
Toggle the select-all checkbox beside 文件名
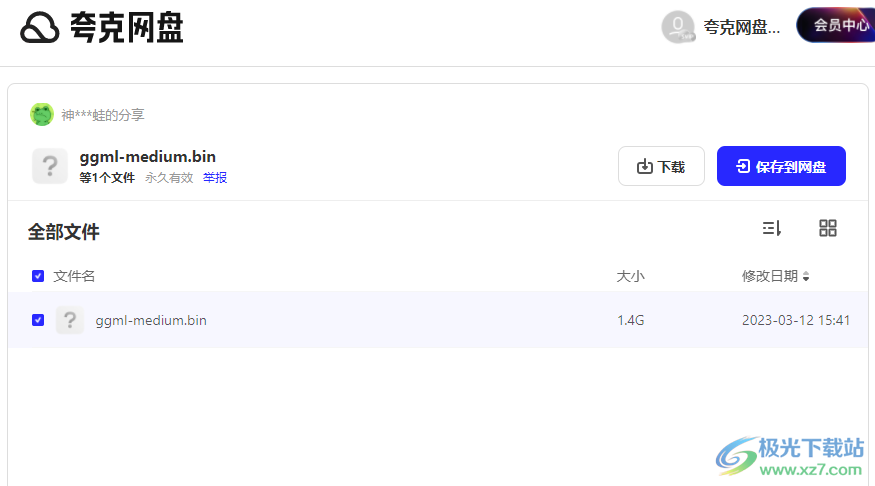coord(38,276)
